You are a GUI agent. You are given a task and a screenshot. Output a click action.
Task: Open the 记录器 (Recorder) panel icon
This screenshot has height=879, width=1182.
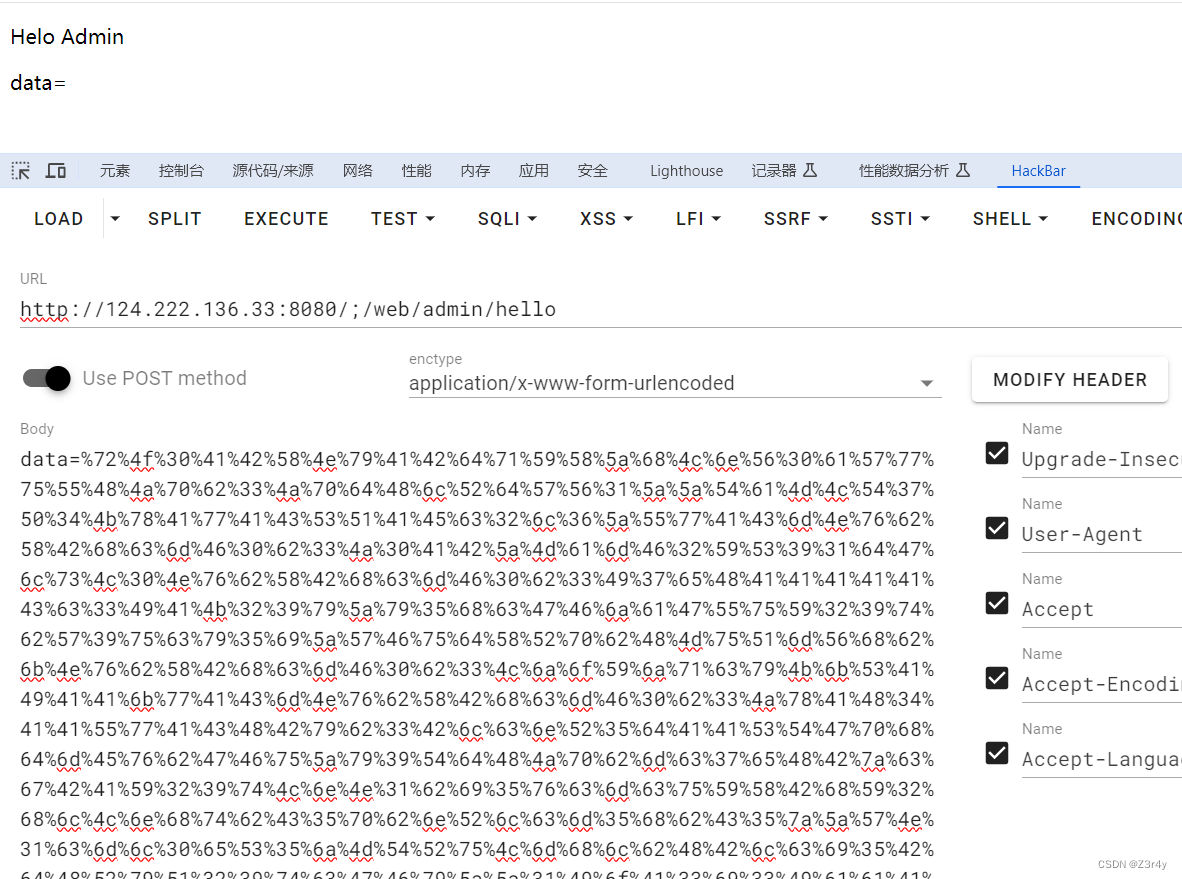click(x=784, y=170)
